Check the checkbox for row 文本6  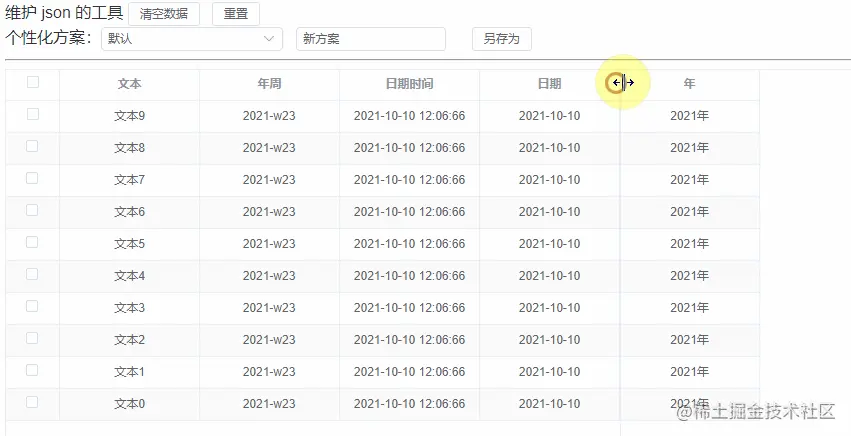pyautogui.click(x=33, y=210)
